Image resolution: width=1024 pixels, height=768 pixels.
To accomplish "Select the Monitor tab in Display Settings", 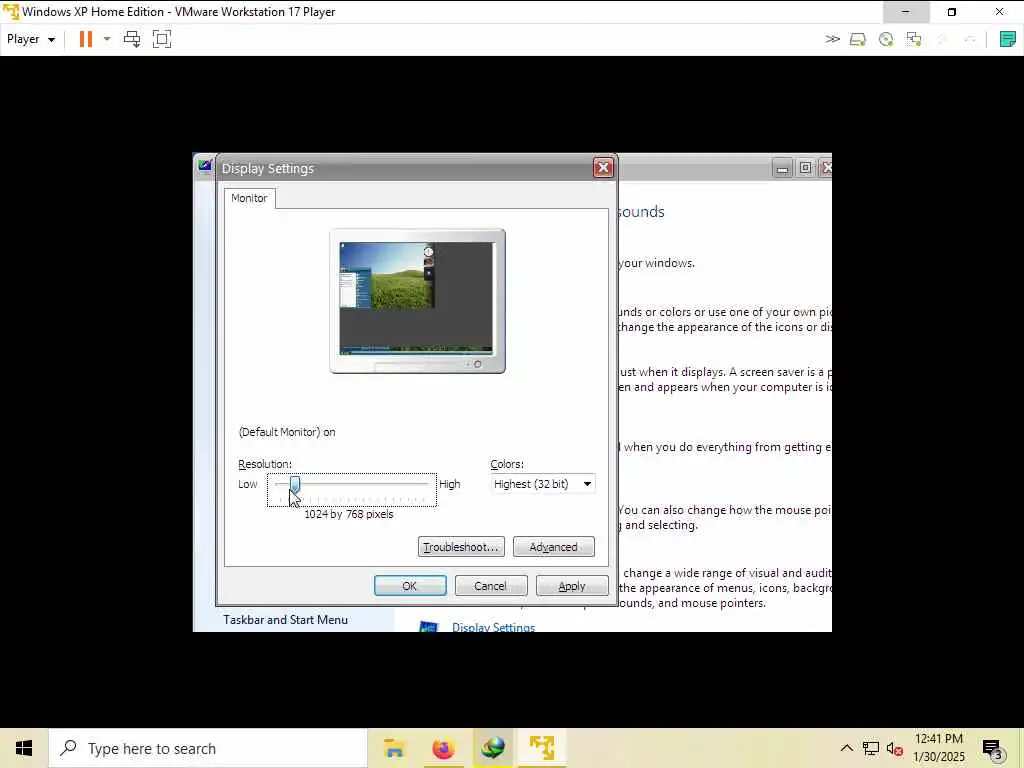I will (249, 198).
